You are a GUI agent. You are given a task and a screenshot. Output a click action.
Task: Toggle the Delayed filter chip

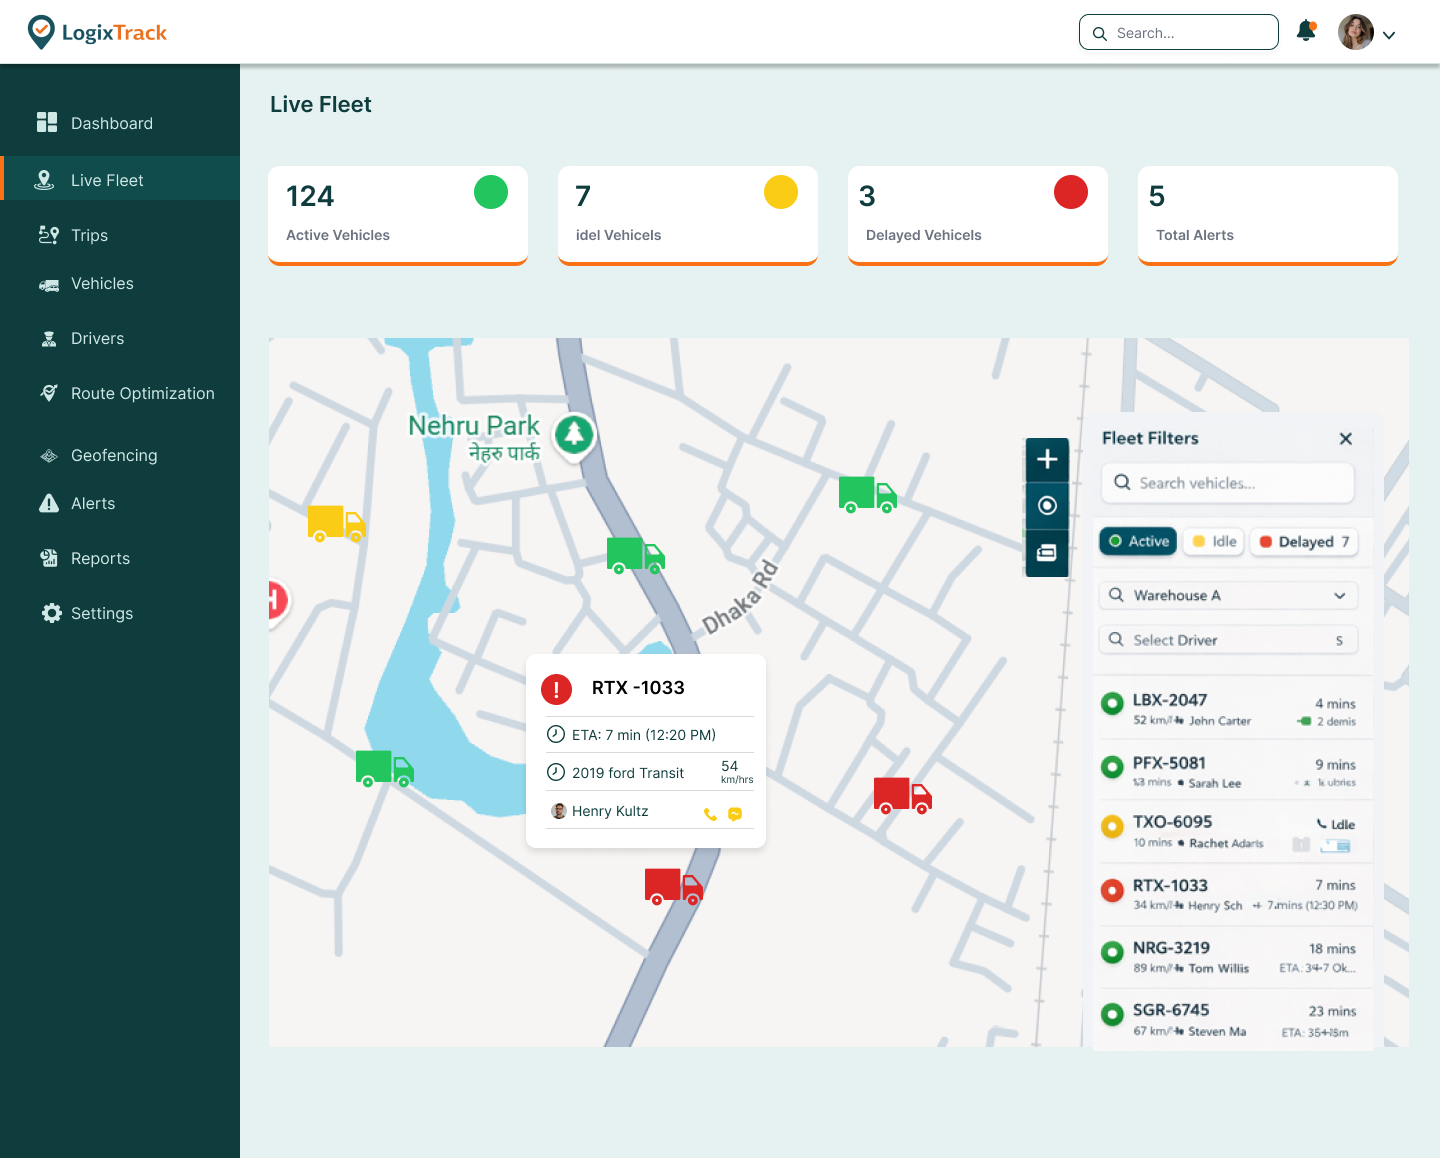[1304, 542]
